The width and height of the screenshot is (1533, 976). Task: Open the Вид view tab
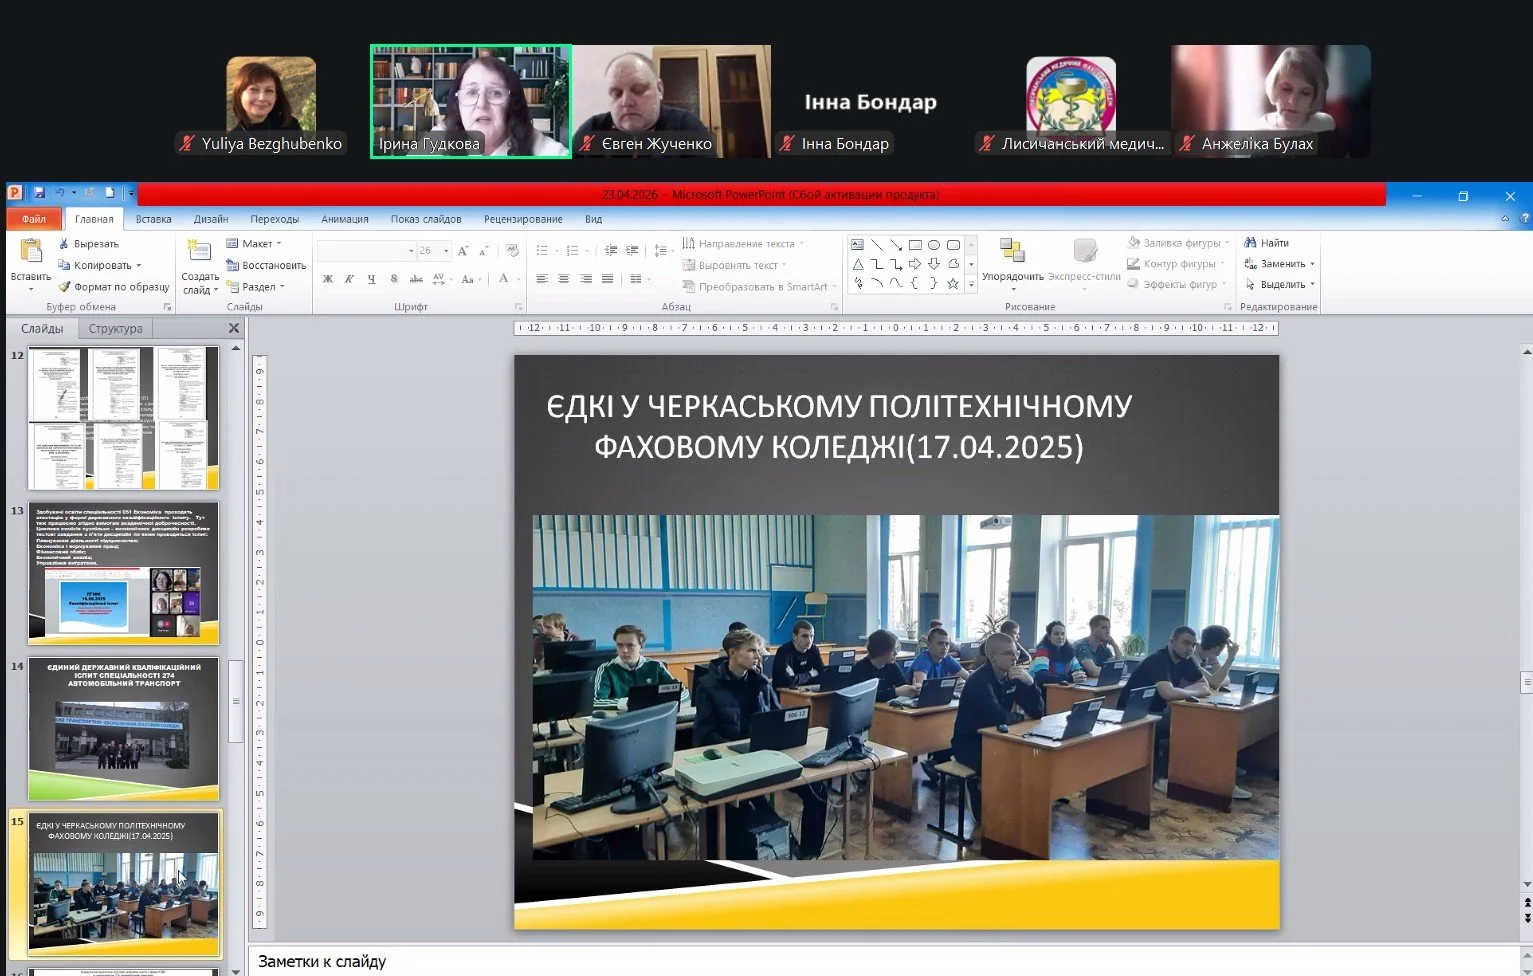(593, 219)
